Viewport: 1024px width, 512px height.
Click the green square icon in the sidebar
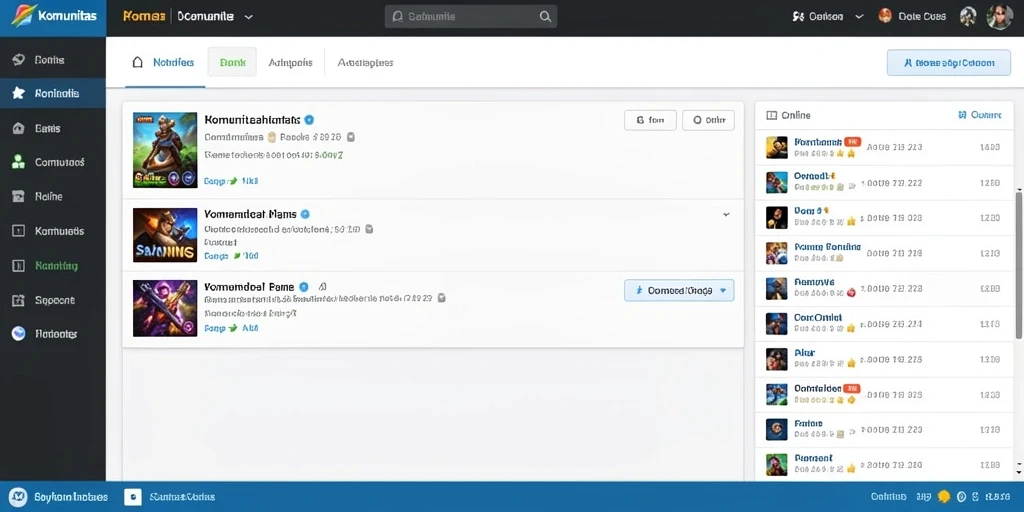tap(18, 266)
